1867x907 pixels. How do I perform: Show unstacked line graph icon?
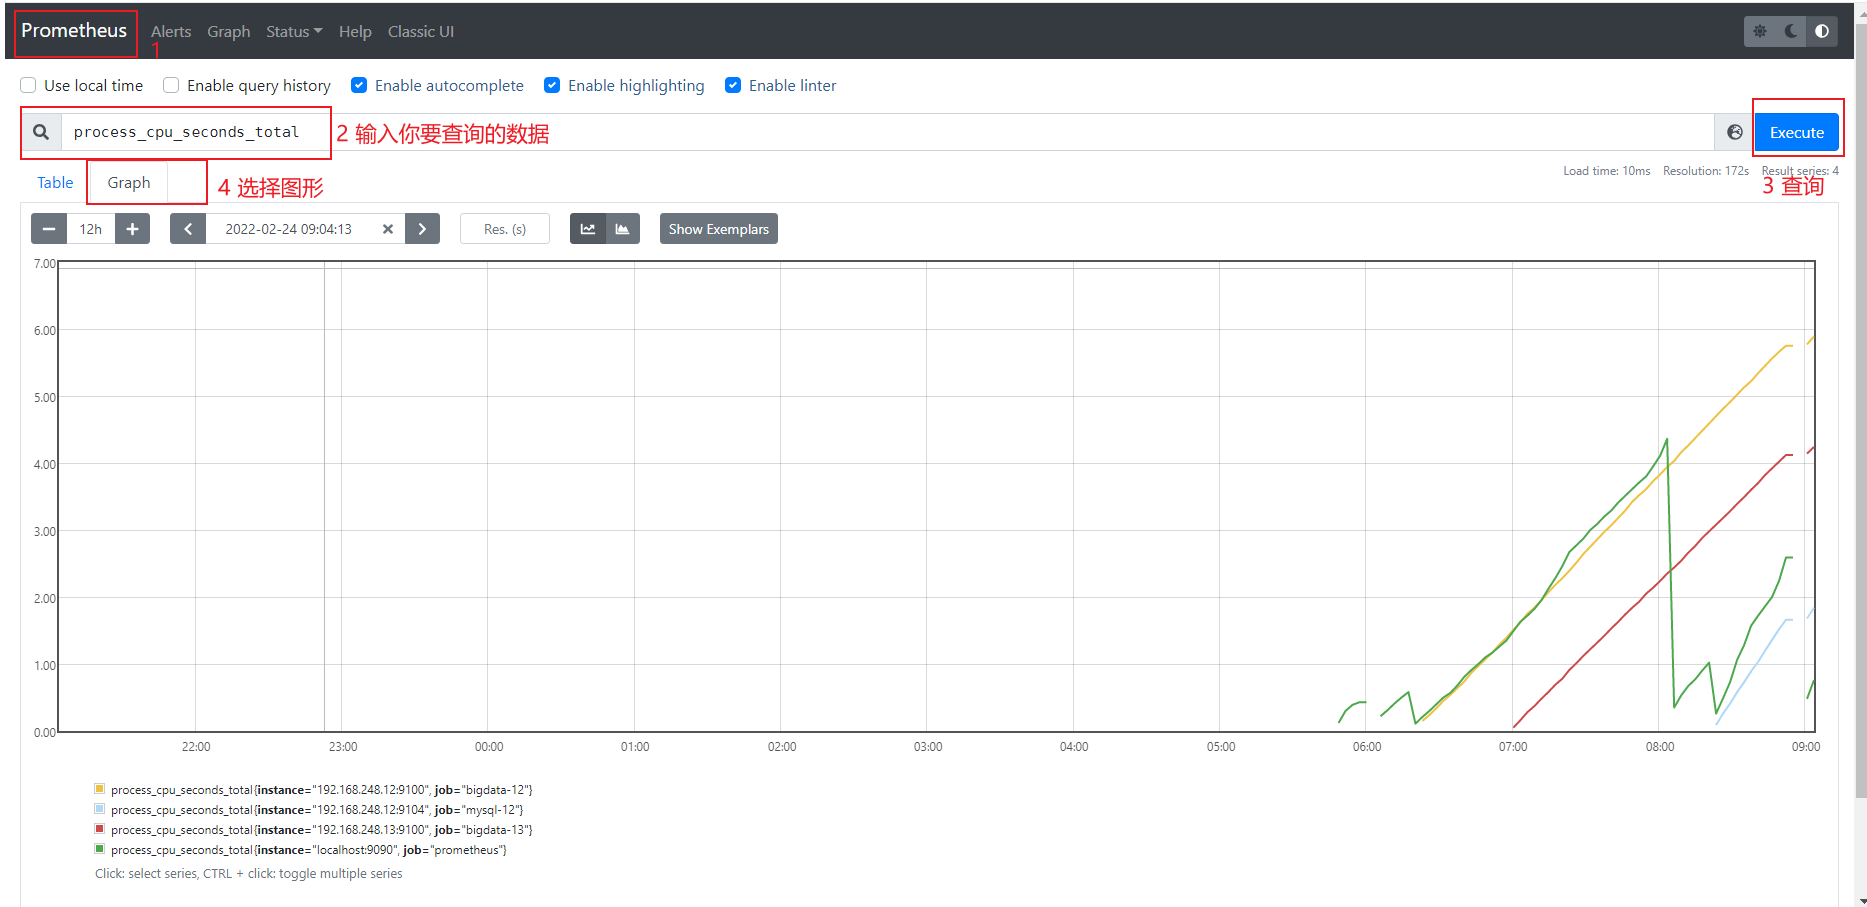pos(587,229)
